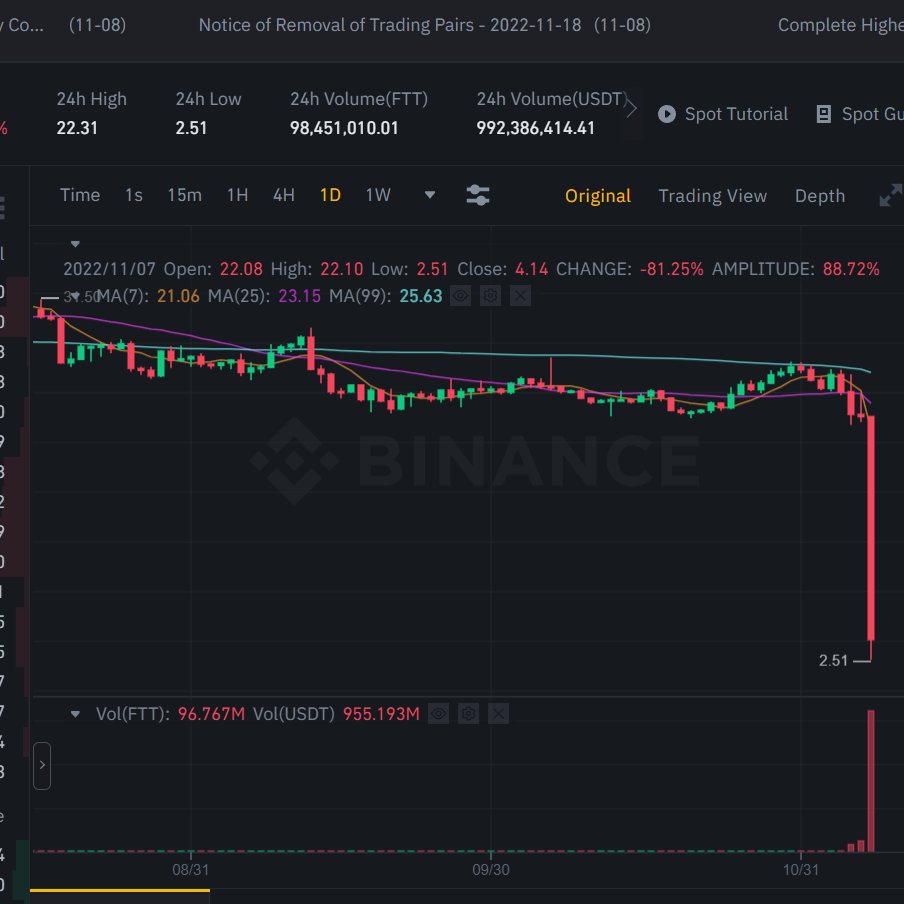Hide the Volume indicator
Screen dimensions: 904x904
pos(438,714)
